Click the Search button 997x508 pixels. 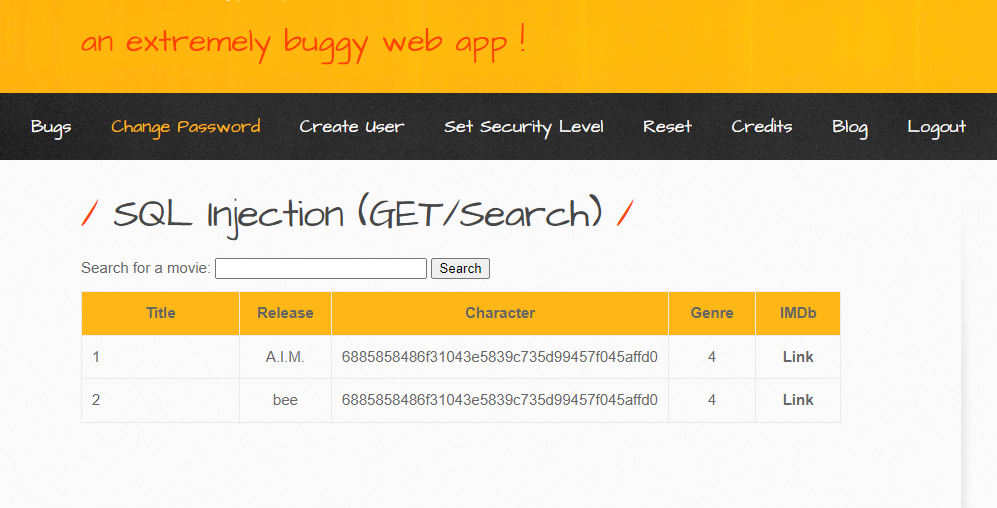460,268
